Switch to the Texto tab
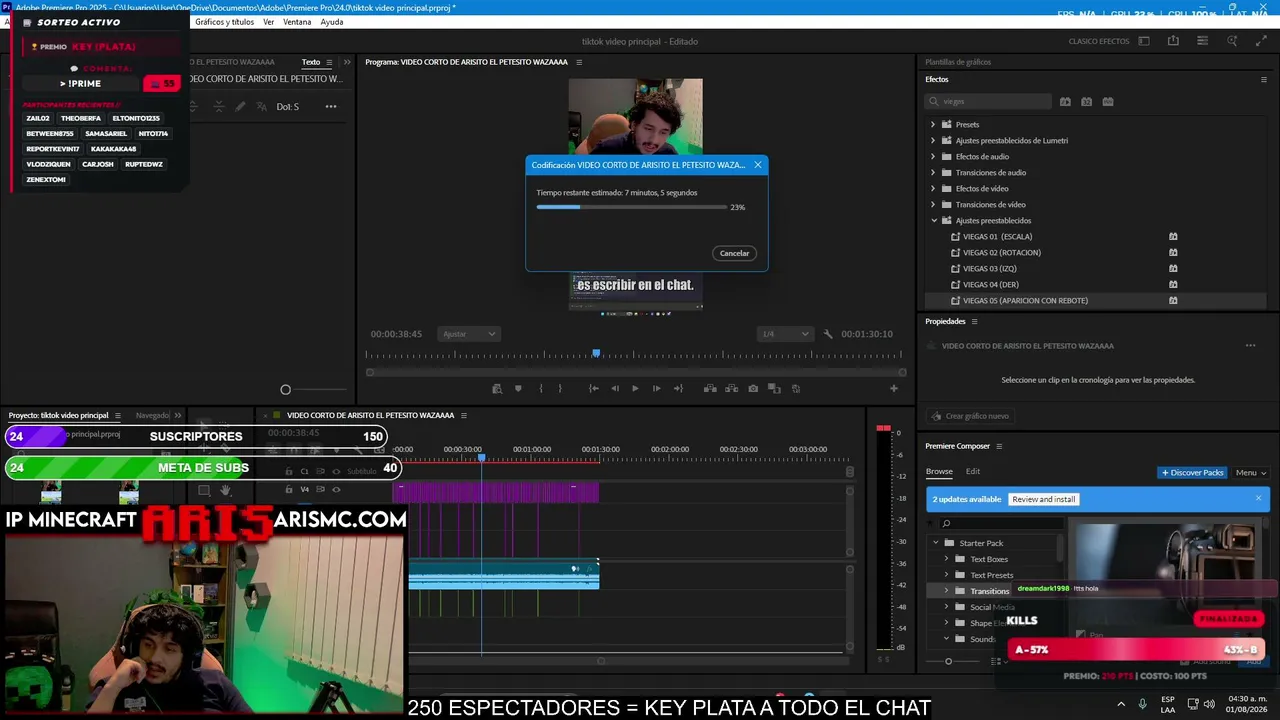Screen dimensions: 1280x720 pyautogui.click(x=311, y=62)
